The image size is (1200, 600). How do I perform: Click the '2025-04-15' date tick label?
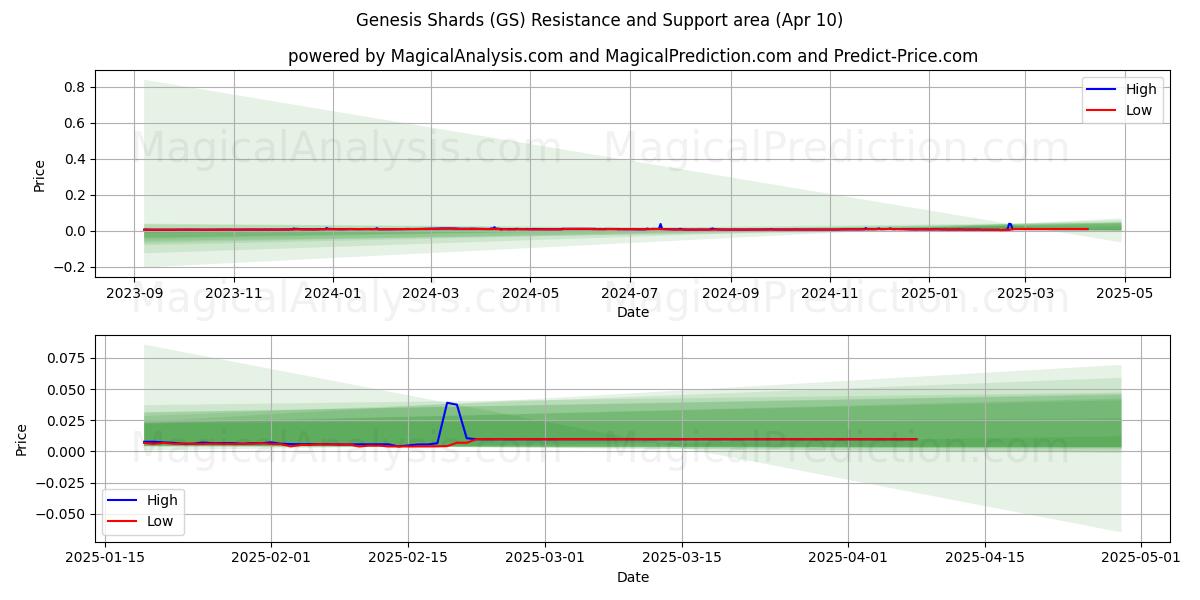click(985, 558)
